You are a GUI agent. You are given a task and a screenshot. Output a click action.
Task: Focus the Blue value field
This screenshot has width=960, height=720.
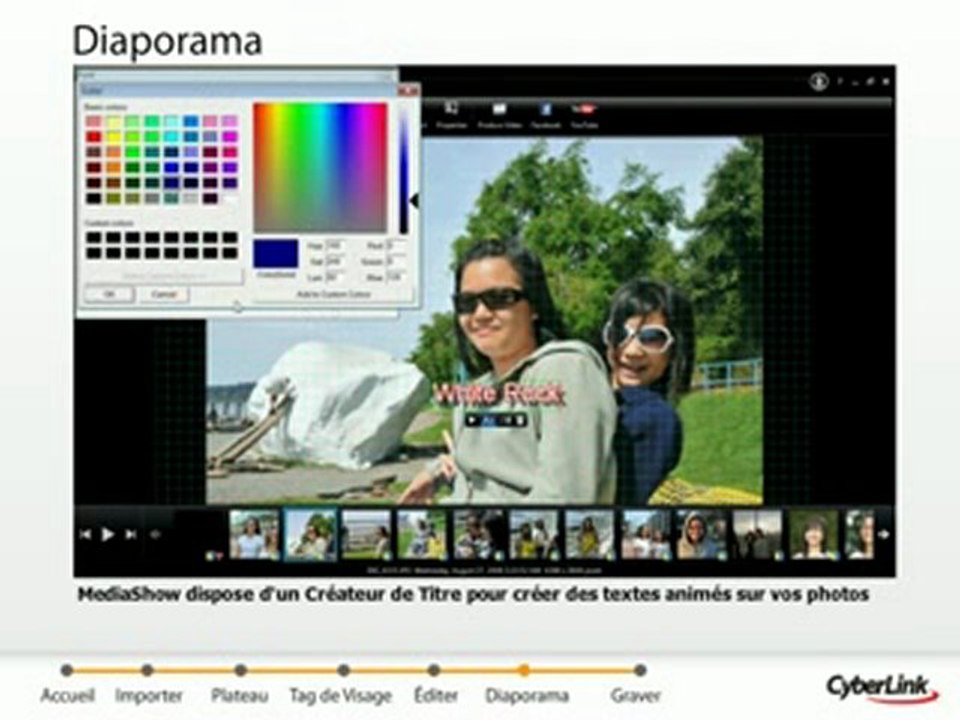point(397,277)
